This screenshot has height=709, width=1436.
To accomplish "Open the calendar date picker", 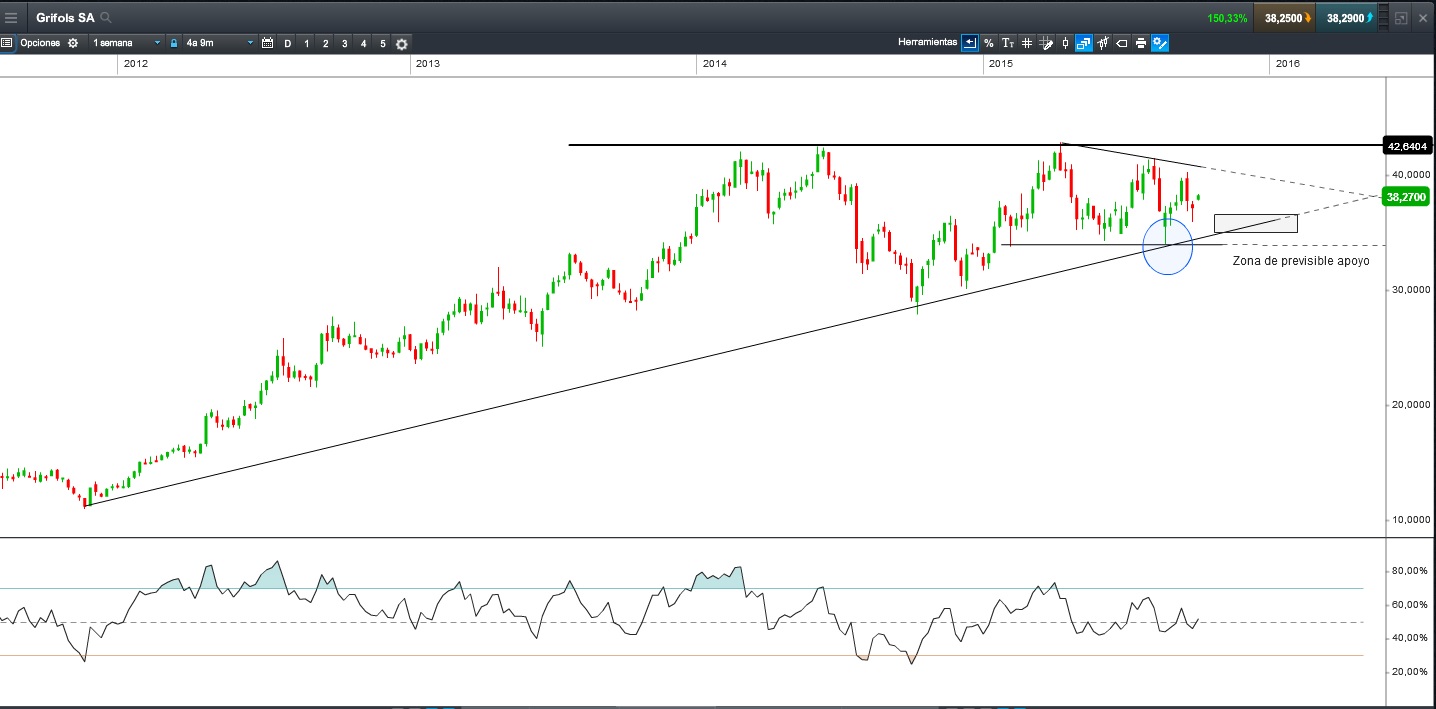I will click(x=267, y=43).
